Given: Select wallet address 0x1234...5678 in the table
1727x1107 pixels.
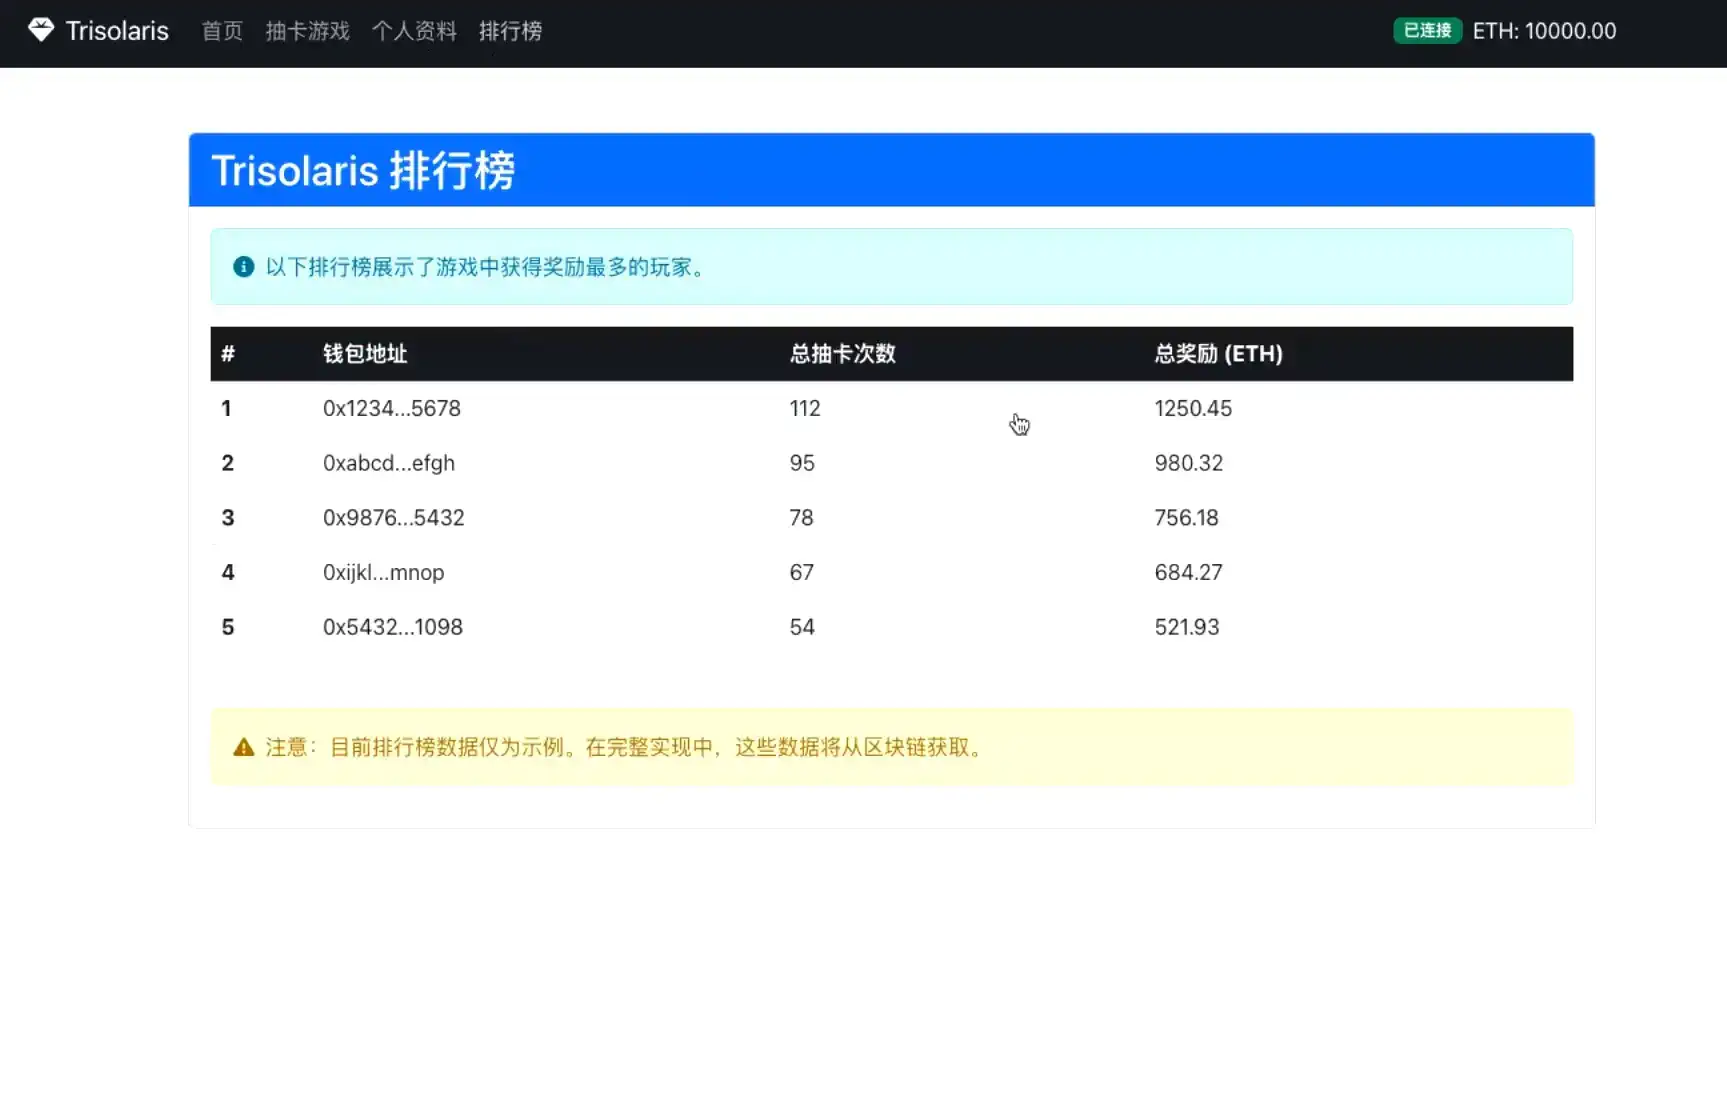Looking at the screenshot, I should (391, 408).
